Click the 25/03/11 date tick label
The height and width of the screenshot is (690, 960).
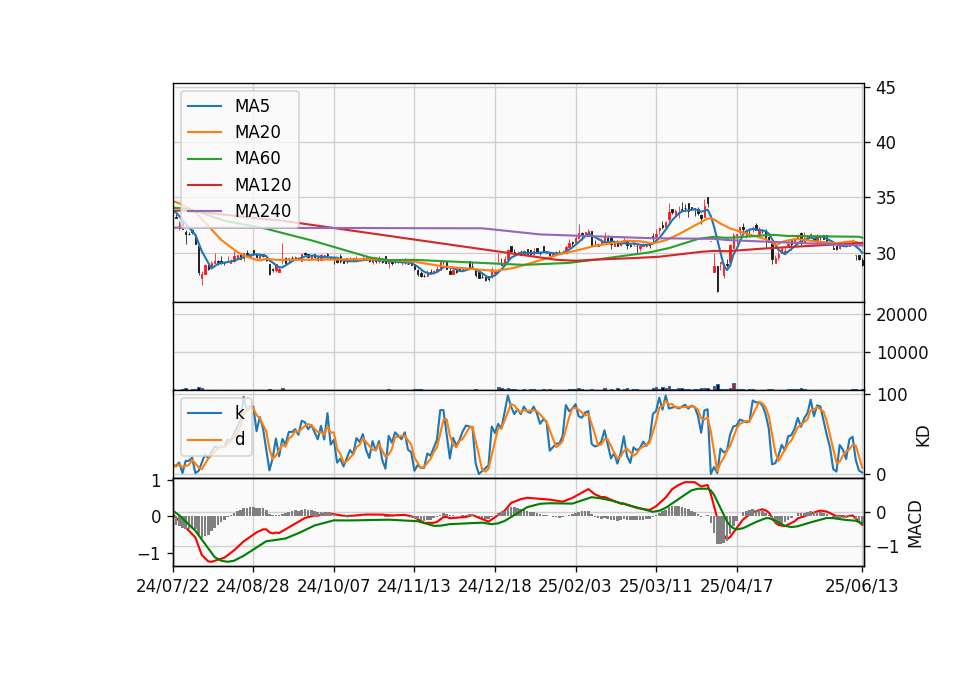[656, 586]
